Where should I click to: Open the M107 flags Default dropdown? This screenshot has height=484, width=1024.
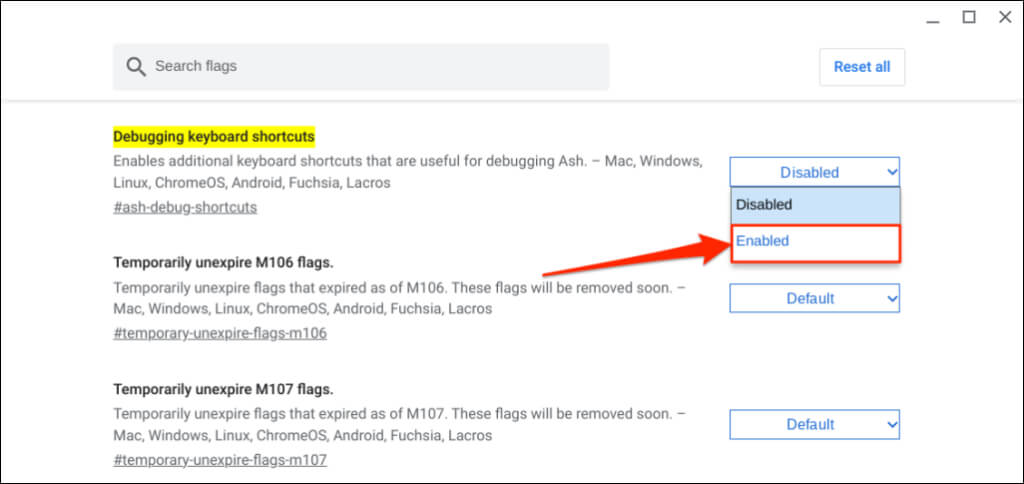(814, 424)
